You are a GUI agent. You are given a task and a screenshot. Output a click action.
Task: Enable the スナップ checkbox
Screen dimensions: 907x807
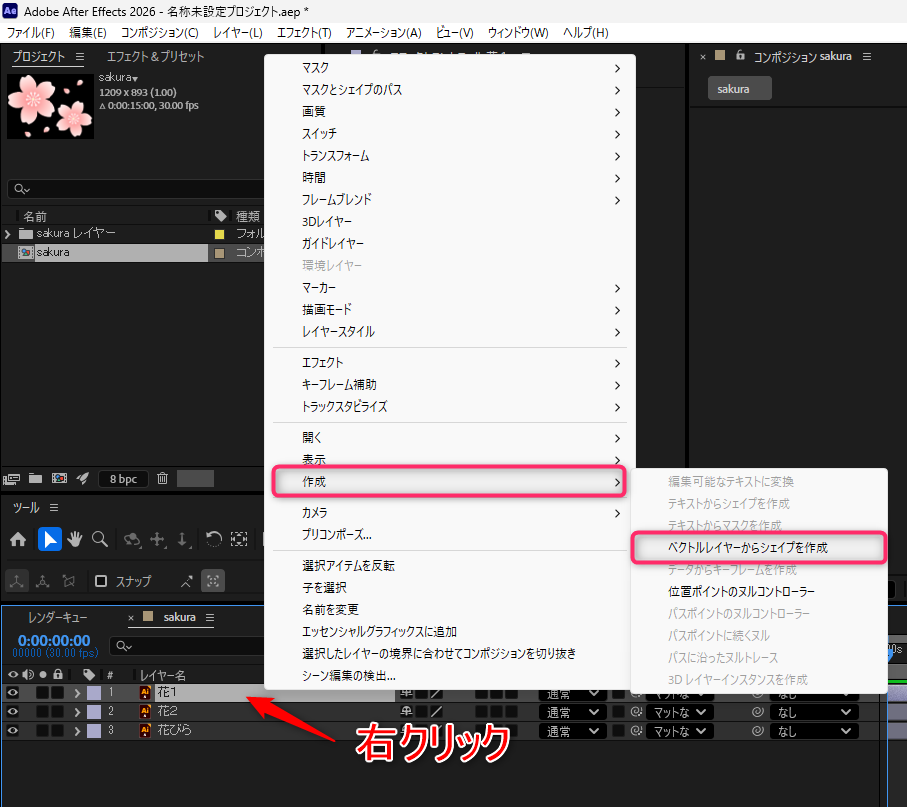click(101, 581)
